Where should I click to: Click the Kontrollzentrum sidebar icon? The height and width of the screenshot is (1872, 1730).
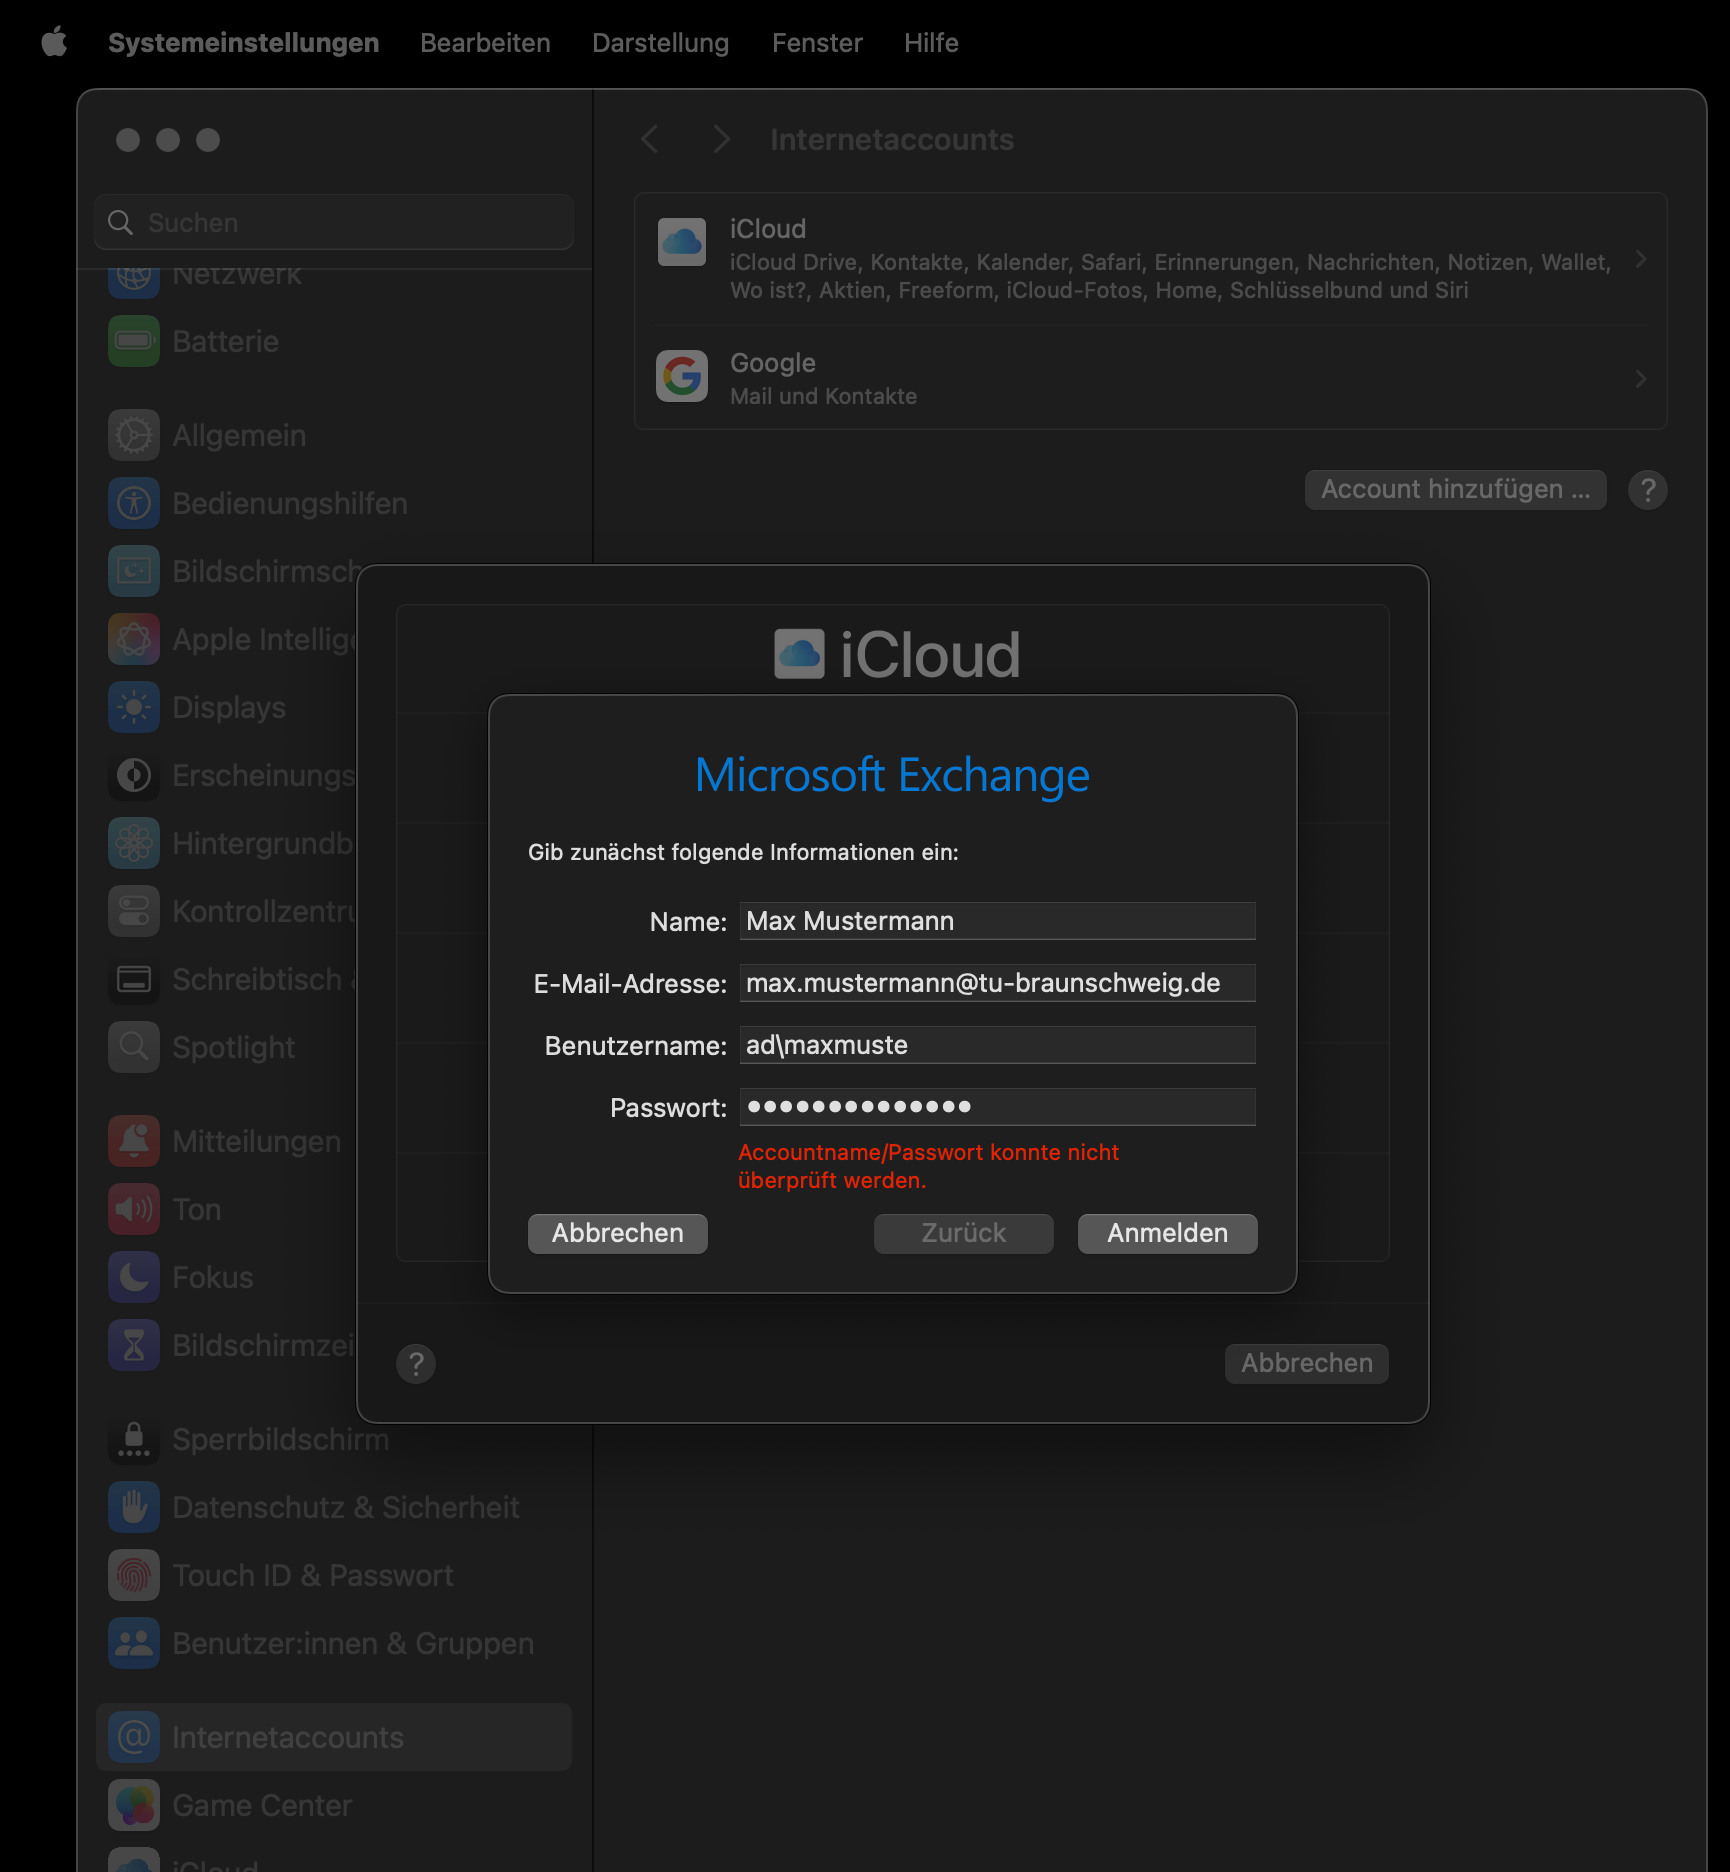pyautogui.click(x=134, y=911)
